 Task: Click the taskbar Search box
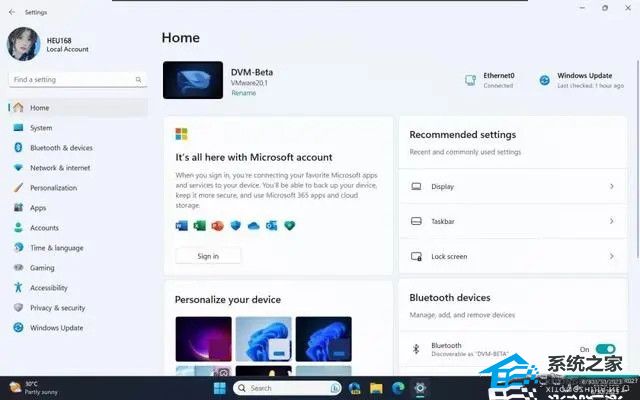[x=287, y=388]
